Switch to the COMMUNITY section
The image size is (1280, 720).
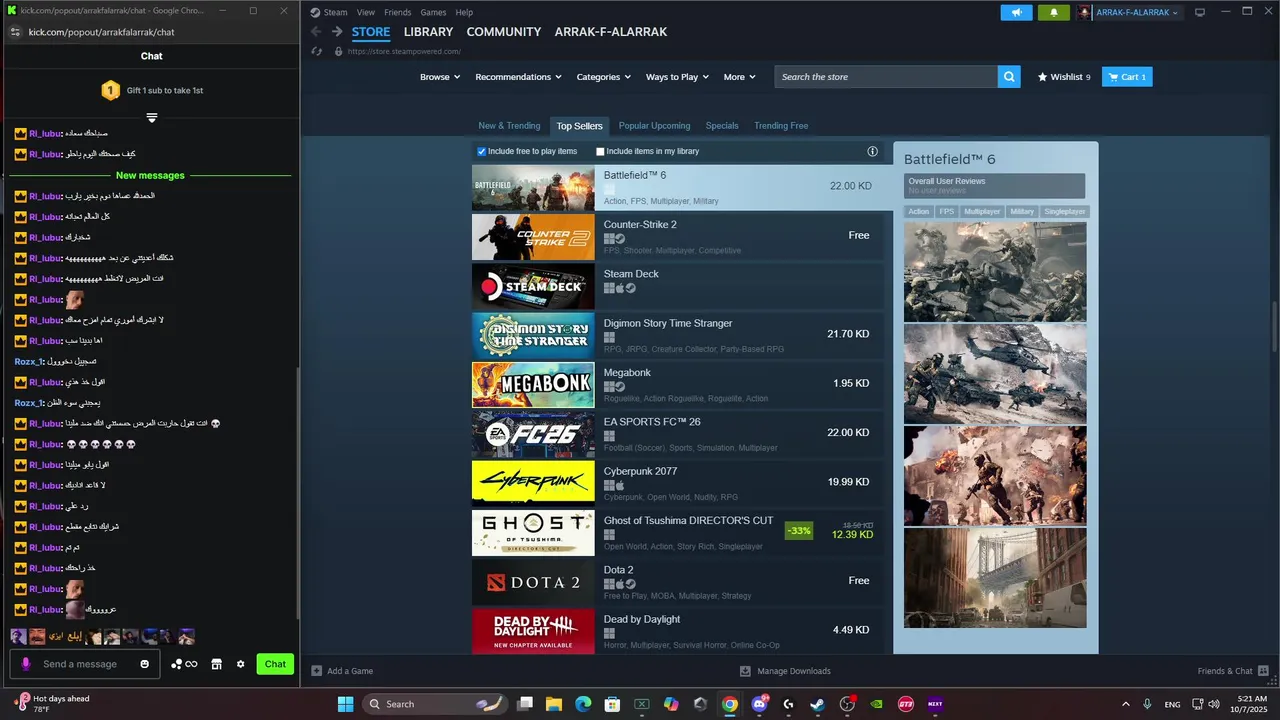click(504, 32)
